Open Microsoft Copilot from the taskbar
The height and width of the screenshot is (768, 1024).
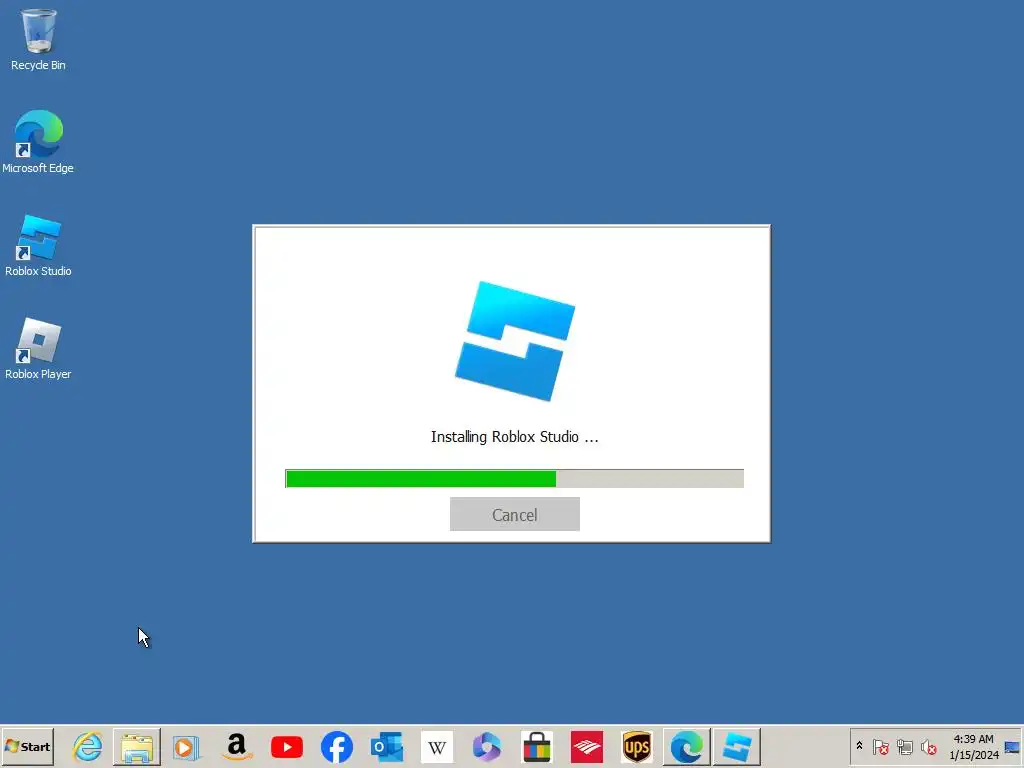tap(487, 746)
